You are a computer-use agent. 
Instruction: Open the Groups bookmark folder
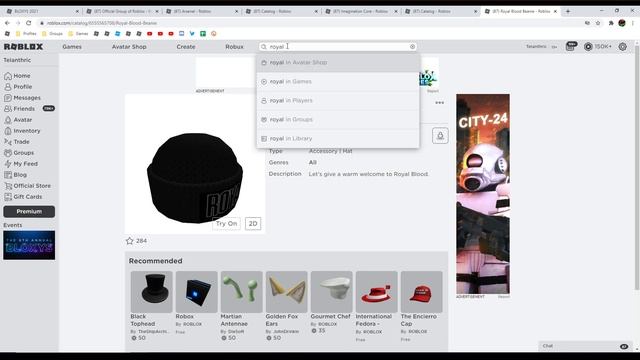click(x=52, y=33)
